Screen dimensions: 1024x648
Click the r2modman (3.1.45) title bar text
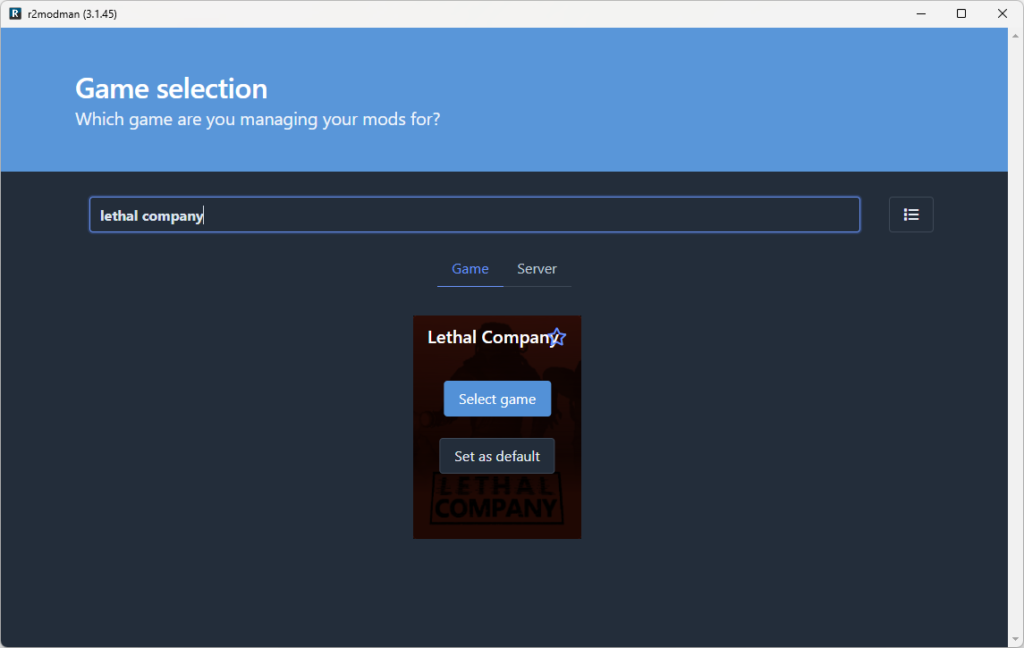67,14
